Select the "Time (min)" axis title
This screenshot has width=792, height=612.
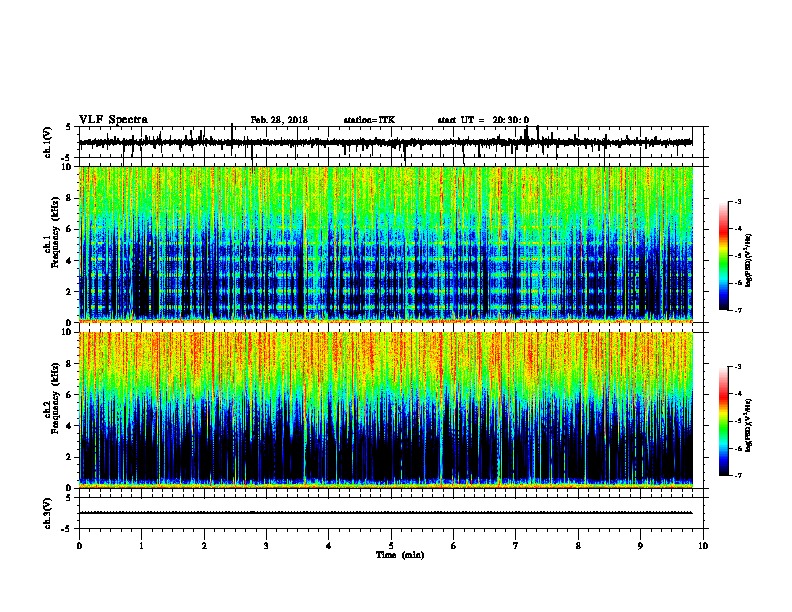click(400, 555)
